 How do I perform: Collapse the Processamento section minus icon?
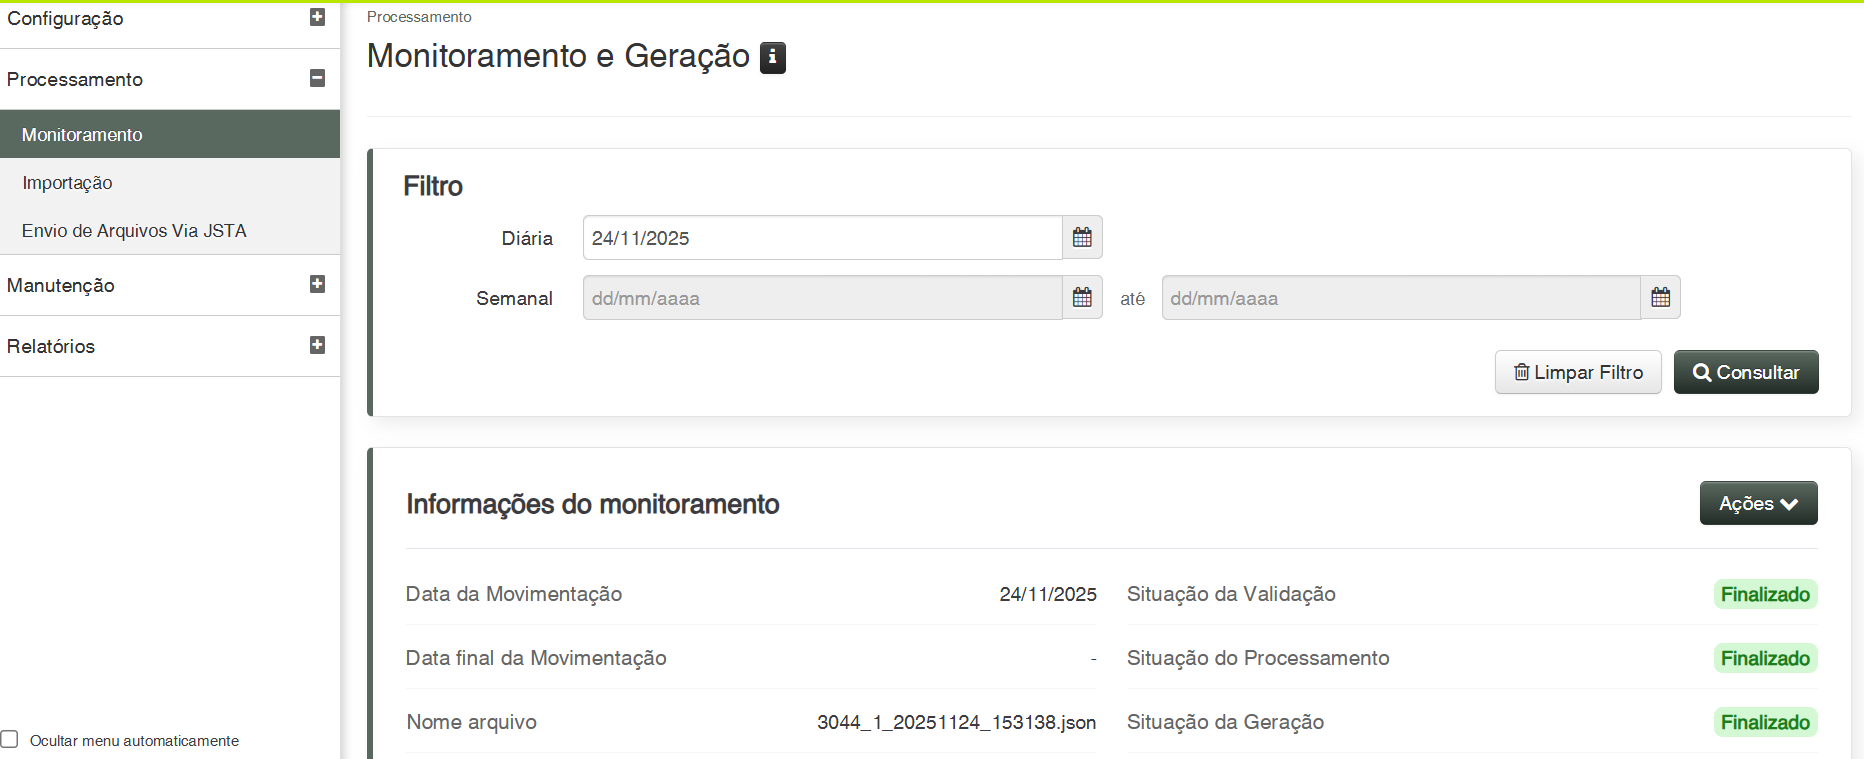coord(317,78)
